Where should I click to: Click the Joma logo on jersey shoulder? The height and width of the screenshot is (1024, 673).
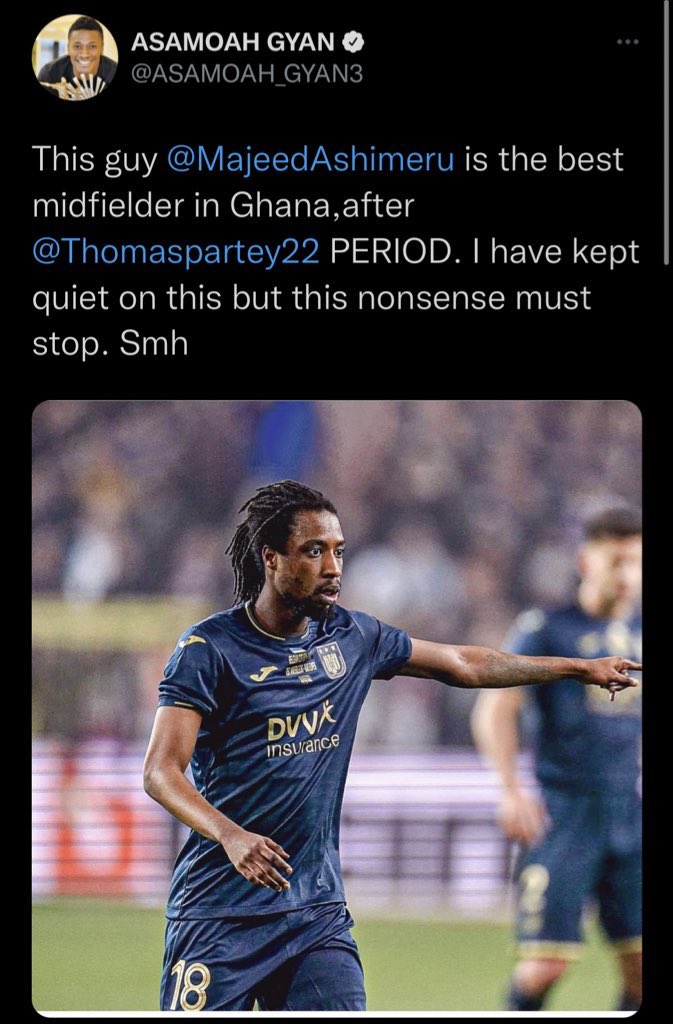pyautogui.click(x=191, y=642)
